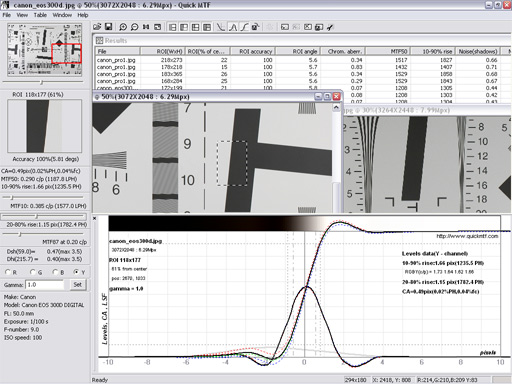The width and height of the screenshot is (512, 384).
Task: Open settings with the wrench icon
Action: point(330,27)
